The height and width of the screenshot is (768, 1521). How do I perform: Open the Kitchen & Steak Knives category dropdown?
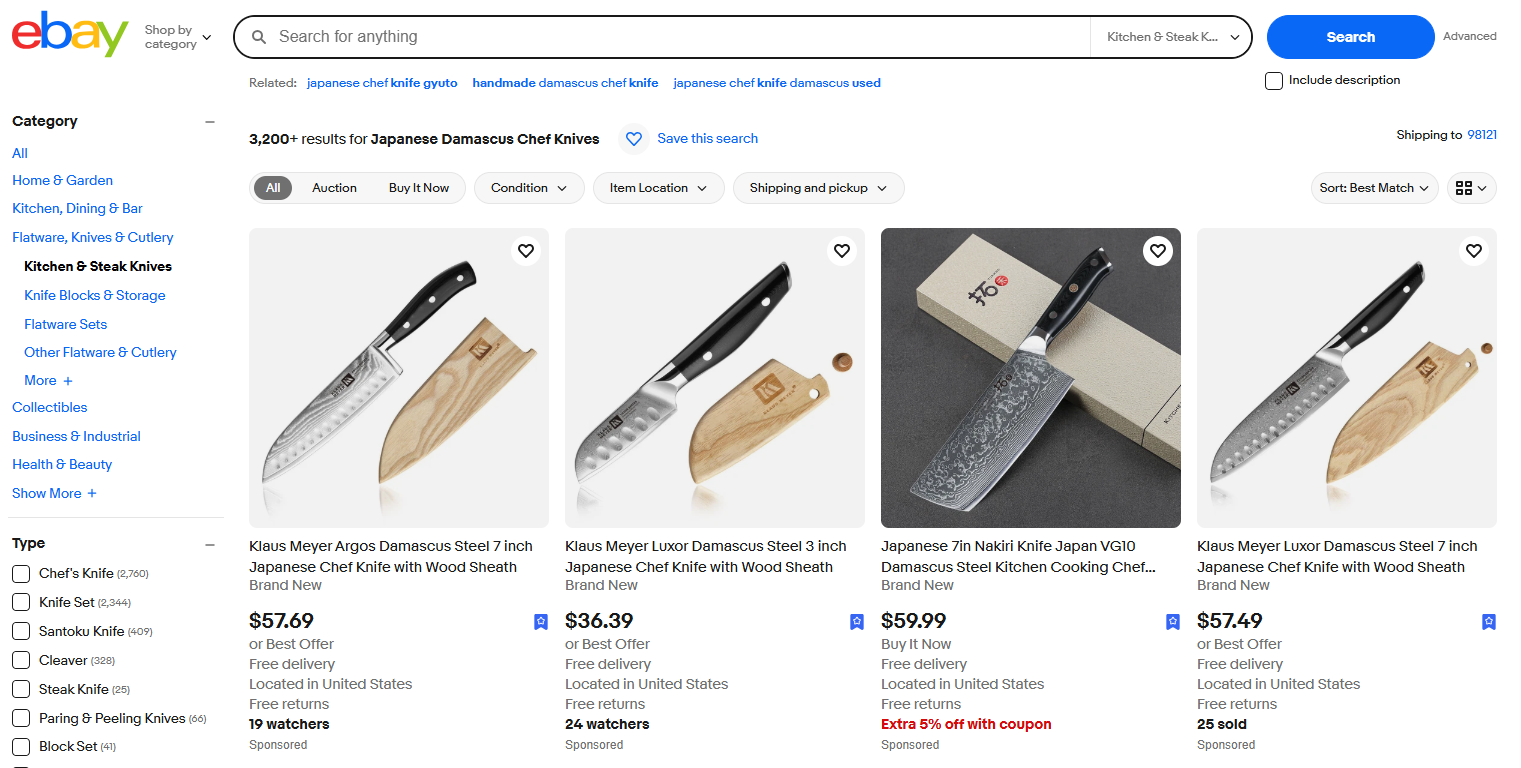1170,35
